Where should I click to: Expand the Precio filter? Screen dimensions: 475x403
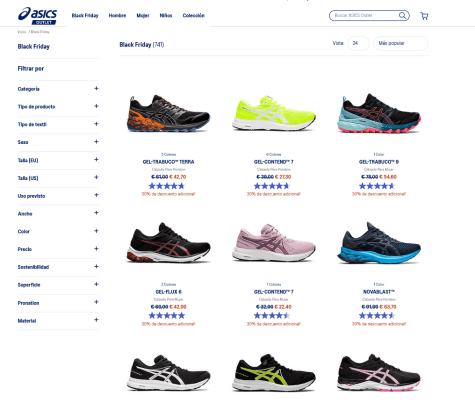tap(58, 249)
